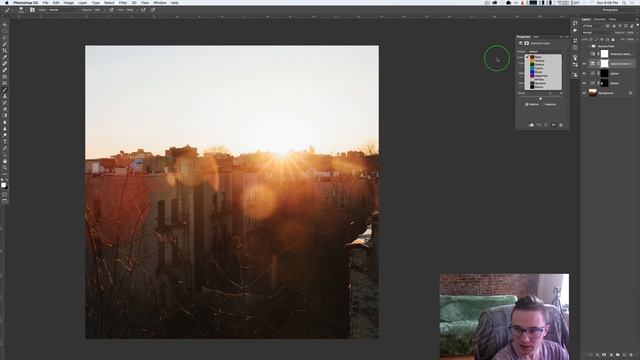Filter layers by adjustment layers icon

click(x=614, y=26)
